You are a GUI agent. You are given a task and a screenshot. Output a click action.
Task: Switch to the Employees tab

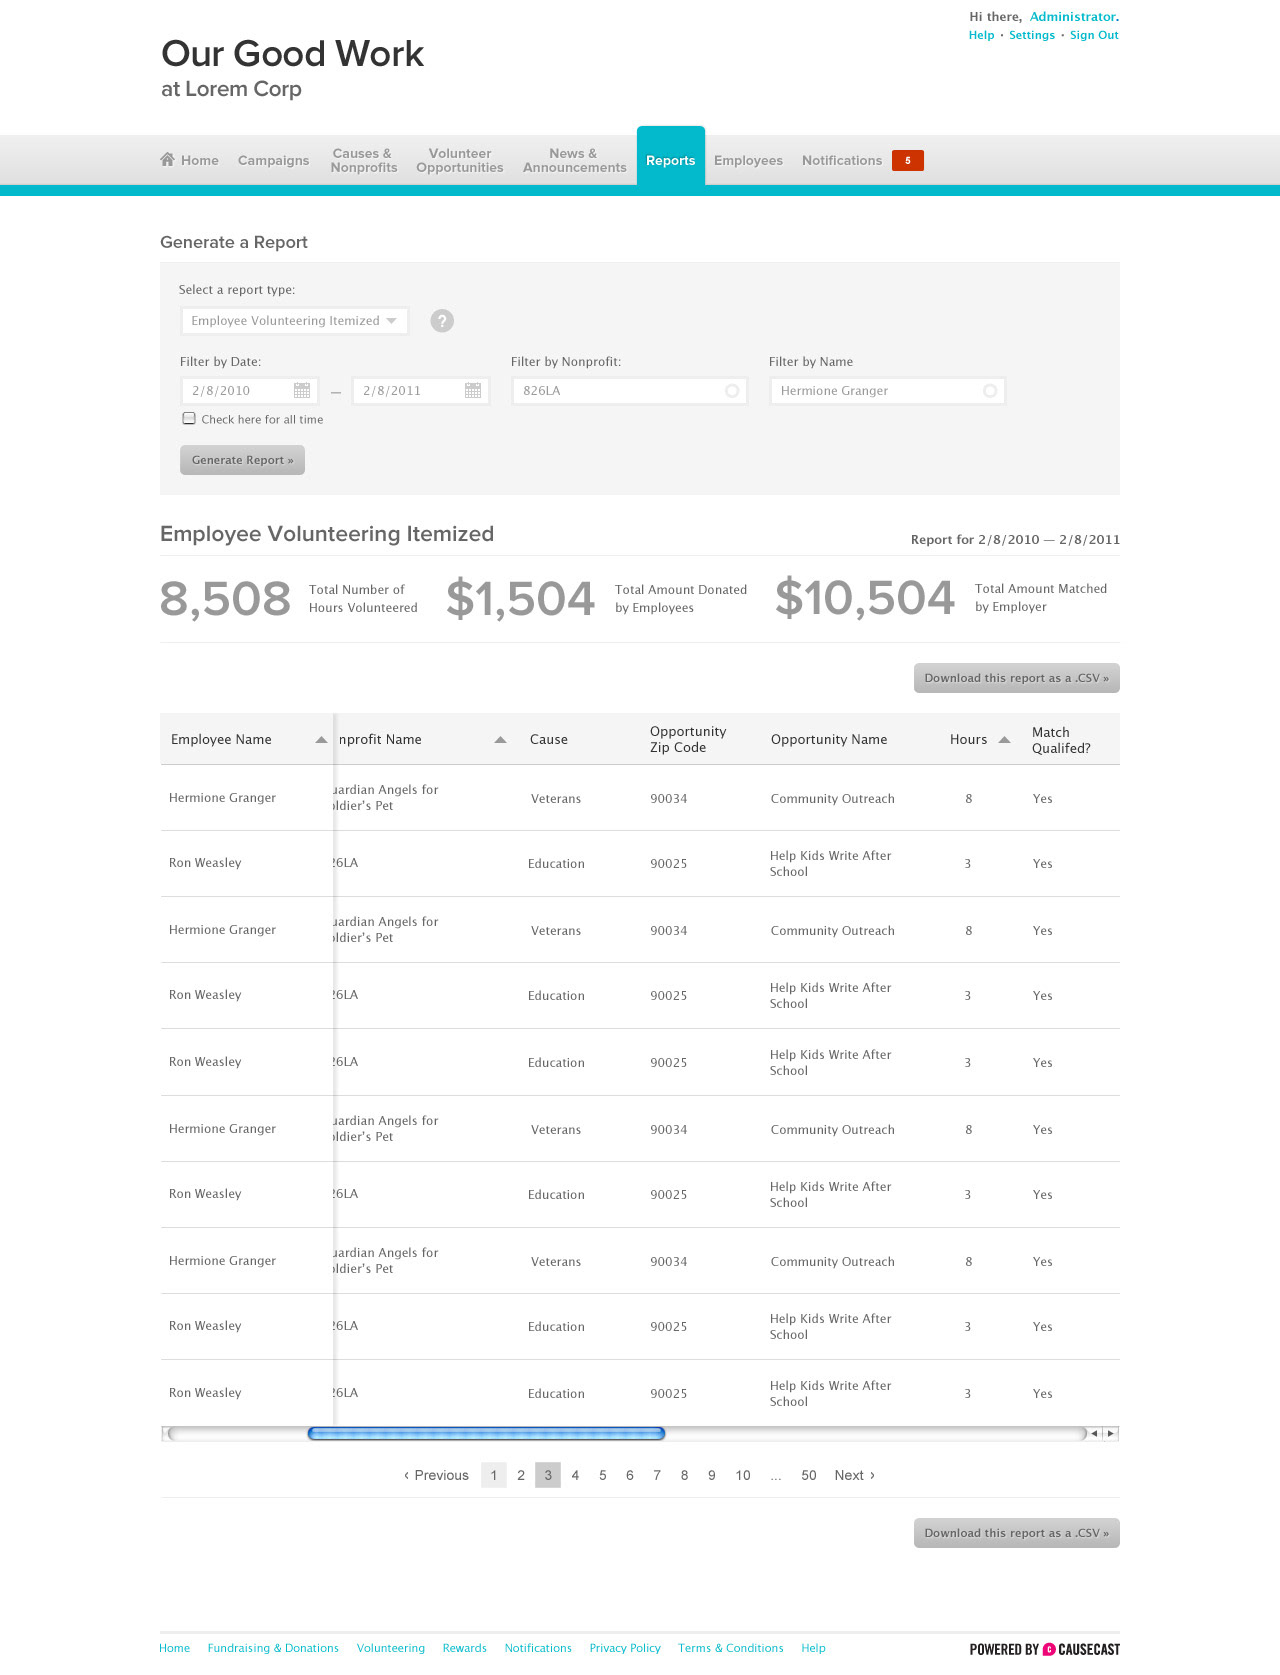[x=748, y=160]
